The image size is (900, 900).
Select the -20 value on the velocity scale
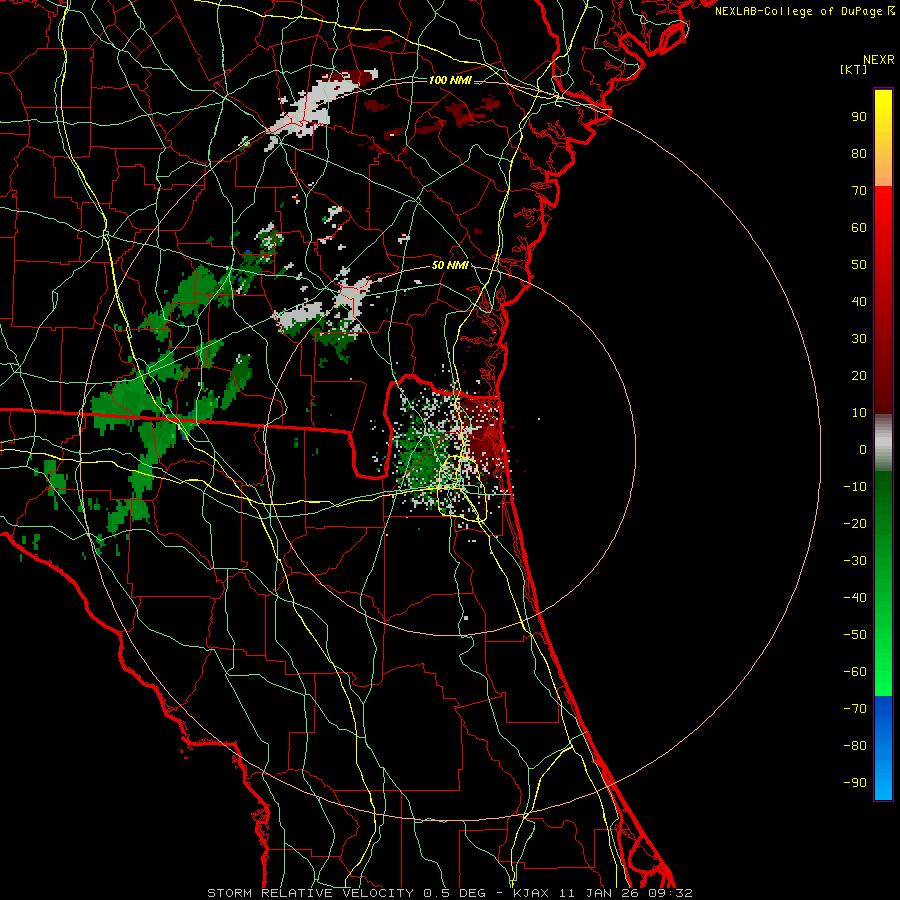(x=855, y=523)
